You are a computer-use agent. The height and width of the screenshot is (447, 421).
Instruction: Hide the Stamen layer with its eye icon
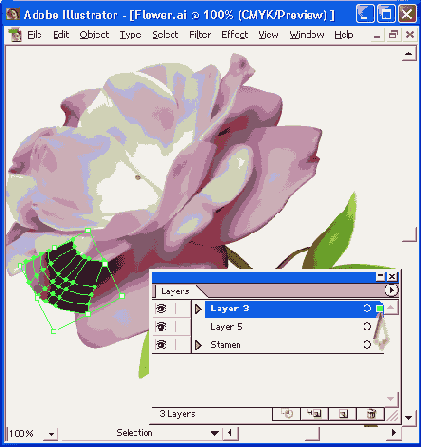161,345
